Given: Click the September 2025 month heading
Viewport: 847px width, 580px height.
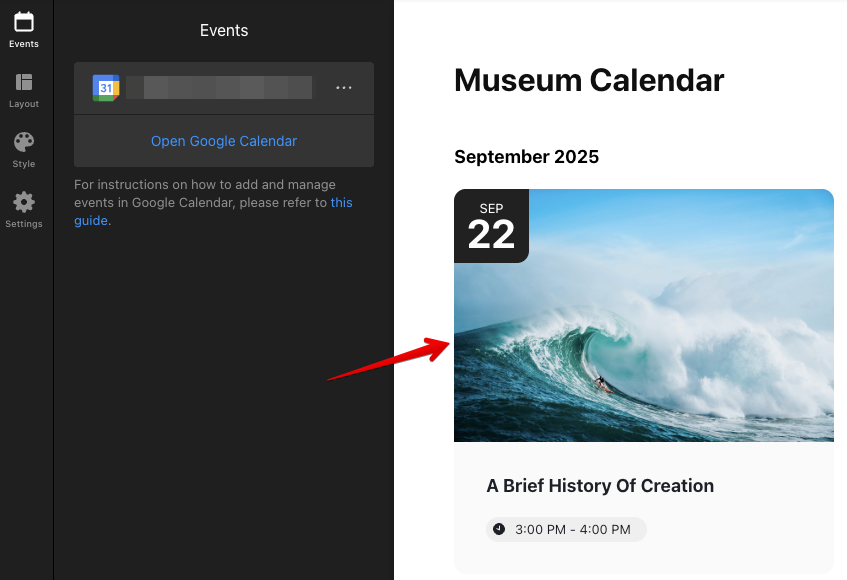Looking at the screenshot, I should (527, 157).
